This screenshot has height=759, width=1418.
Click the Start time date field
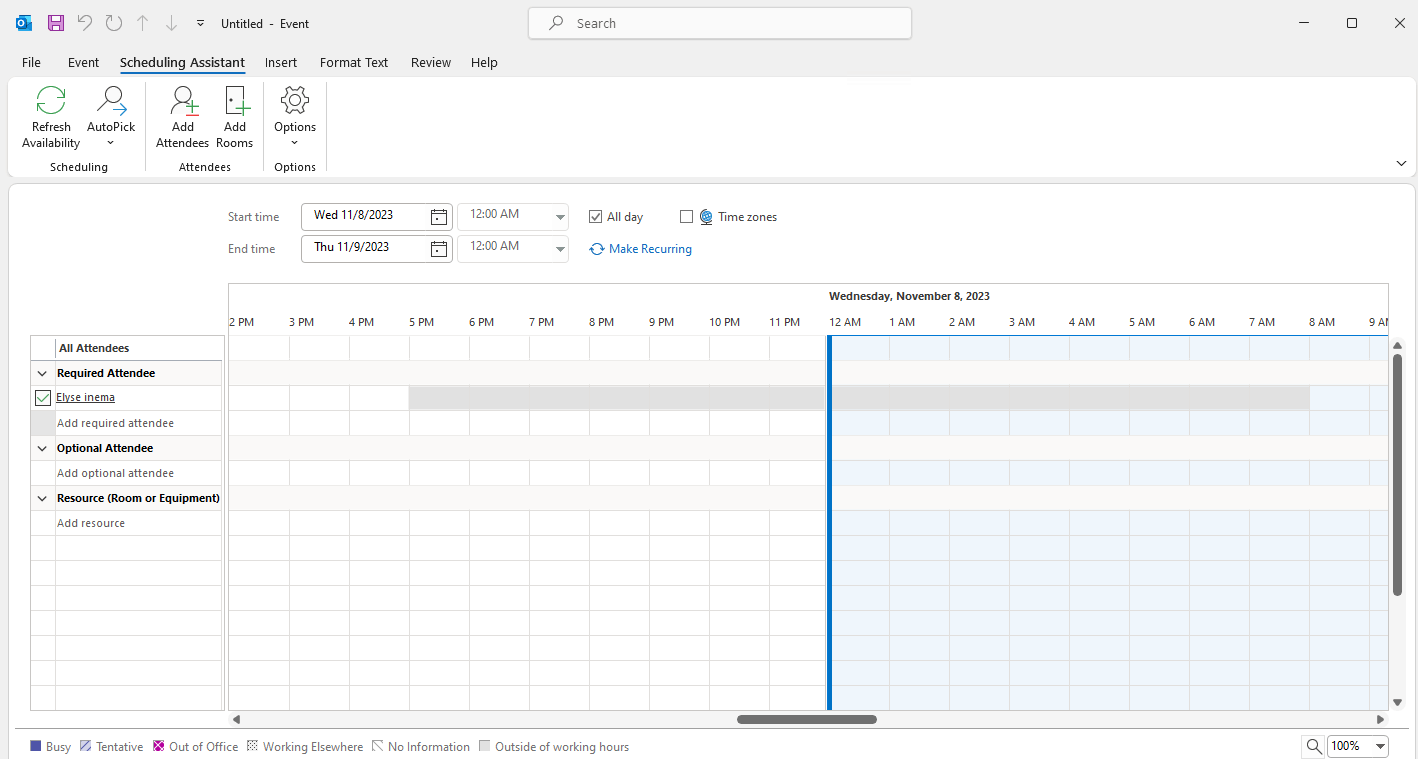point(365,216)
